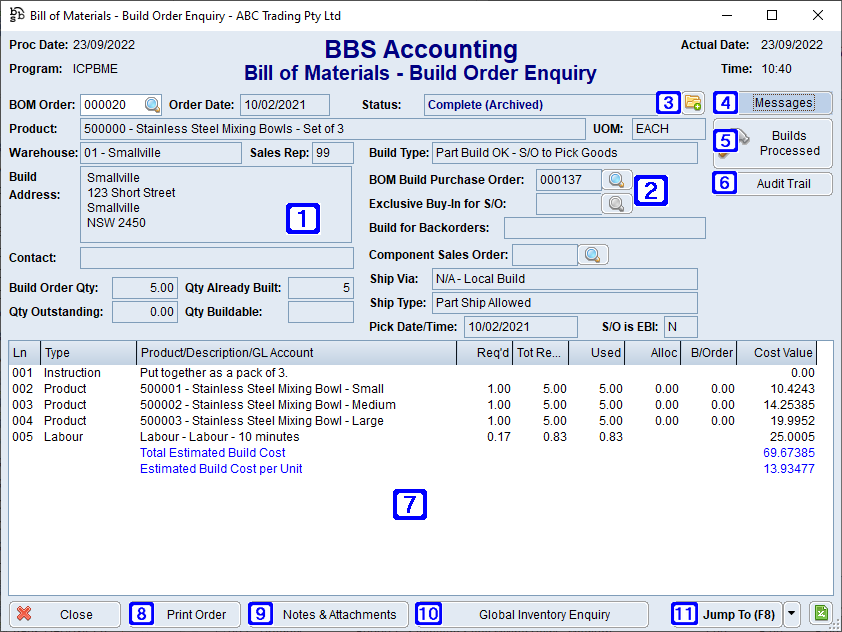
Task: Click the Component Sales Order search icon
Action: pos(594,254)
